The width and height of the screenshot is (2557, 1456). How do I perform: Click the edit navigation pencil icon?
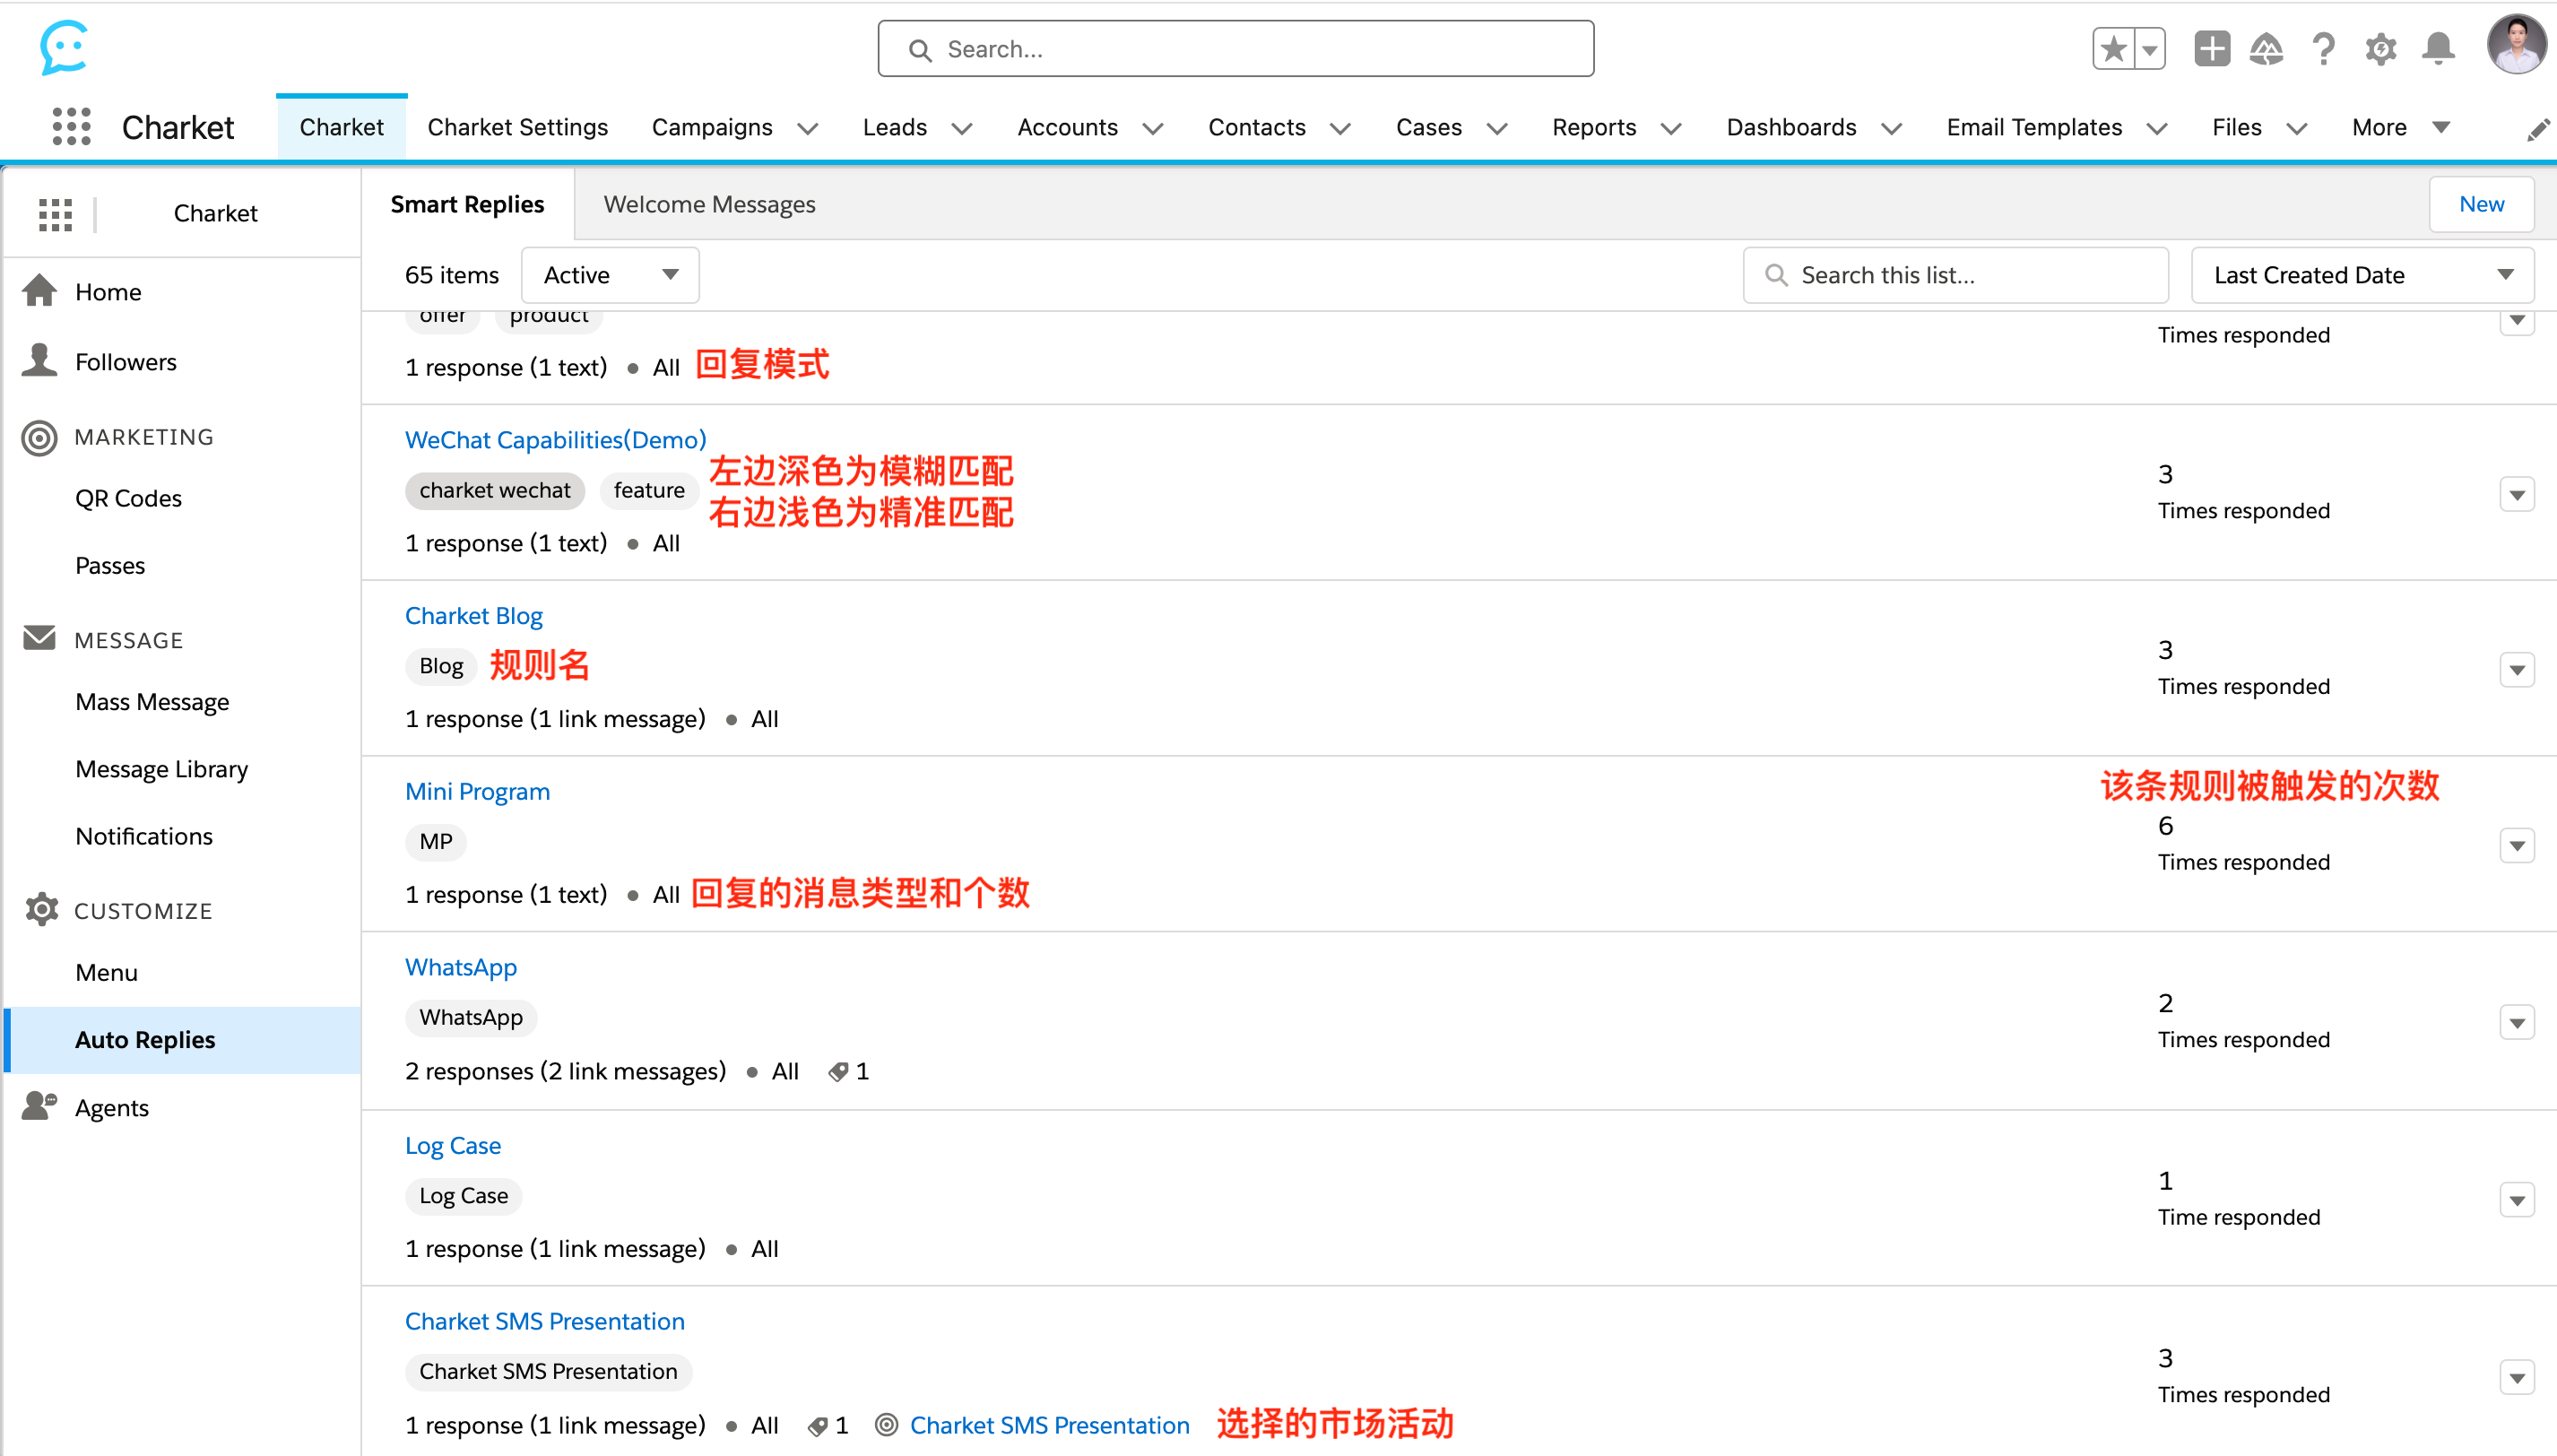2537,129
